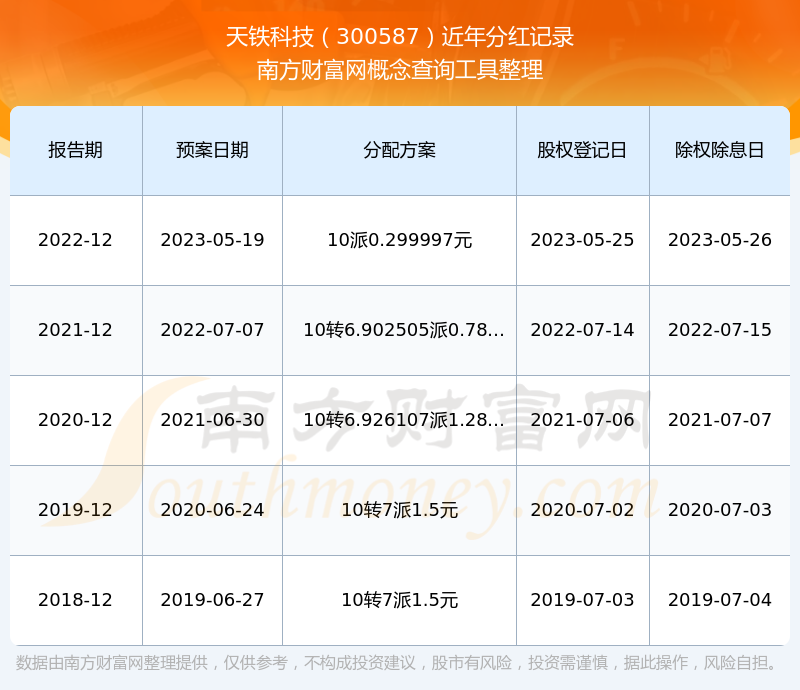Click ex-dividend date 2020-07-03
This screenshot has width=800, height=690.
(x=719, y=509)
